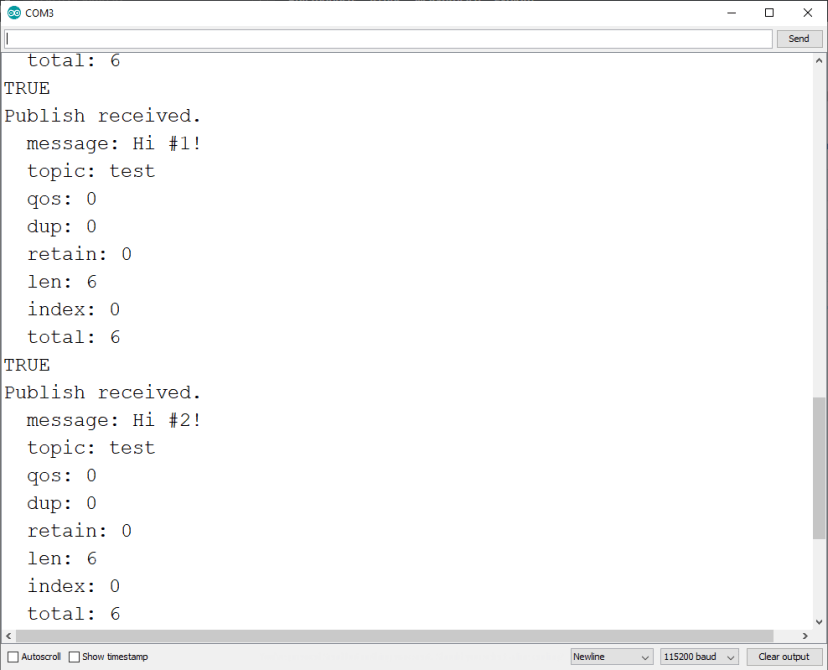Viewport: 828px width, 670px height.
Task: Clear the serial output
Action: click(782, 656)
